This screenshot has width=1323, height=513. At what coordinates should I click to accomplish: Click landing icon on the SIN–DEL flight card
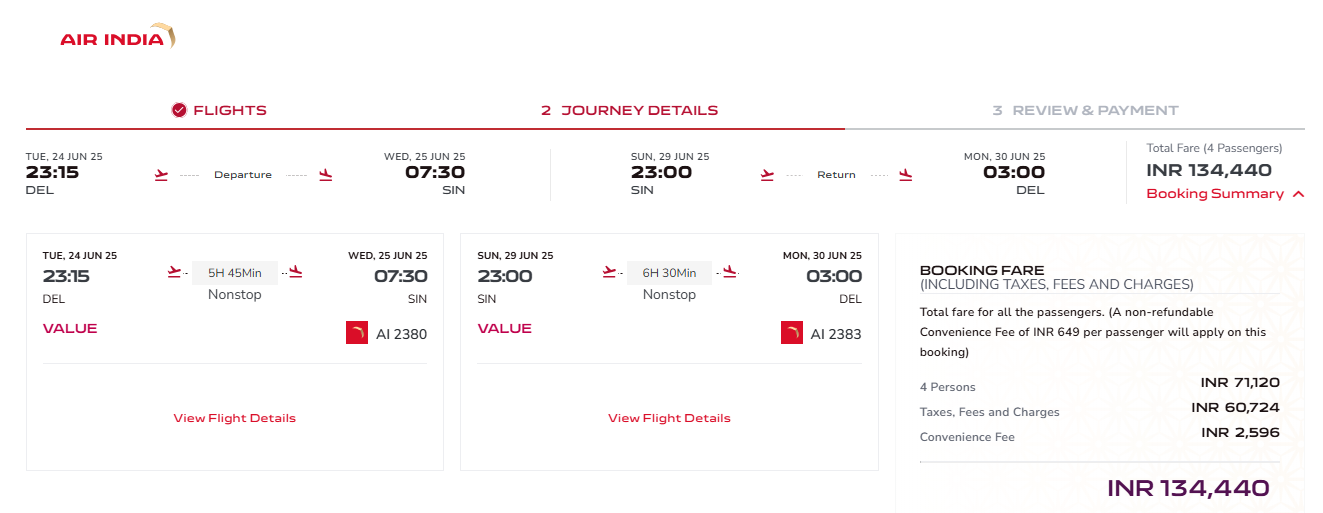pos(730,271)
